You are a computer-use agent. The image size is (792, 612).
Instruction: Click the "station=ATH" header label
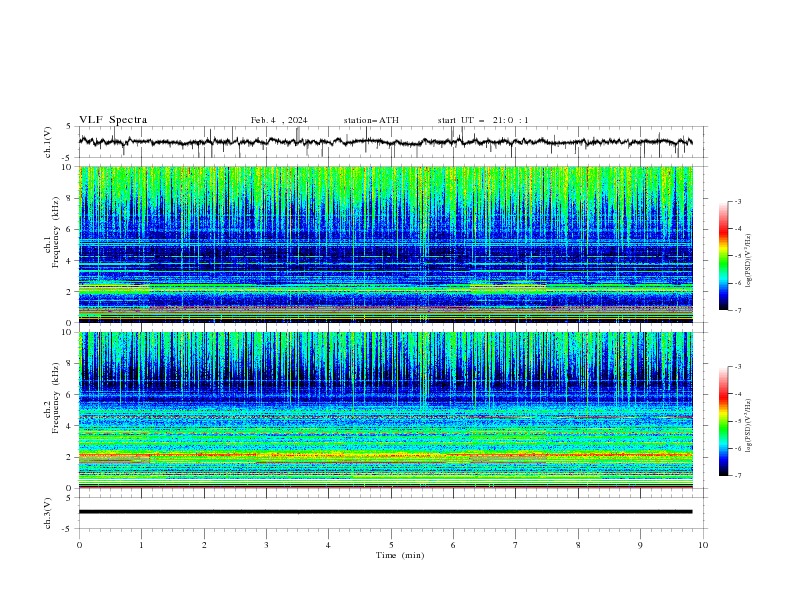click(371, 120)
